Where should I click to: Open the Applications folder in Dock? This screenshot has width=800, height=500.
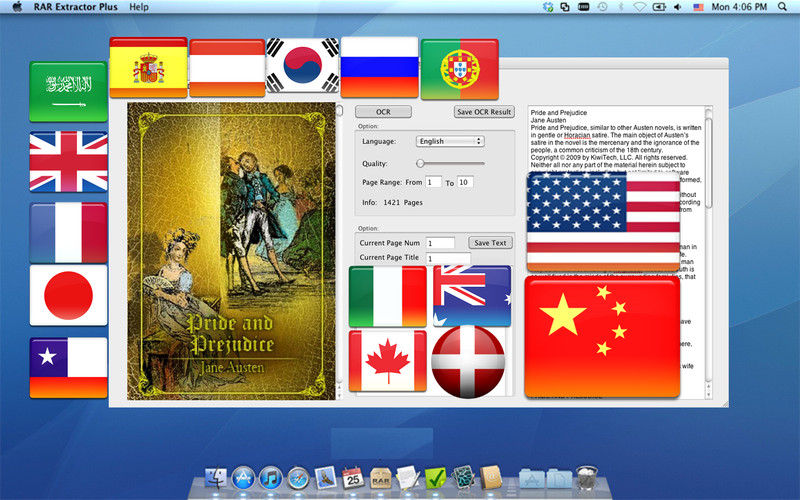[x=532, y=479]
